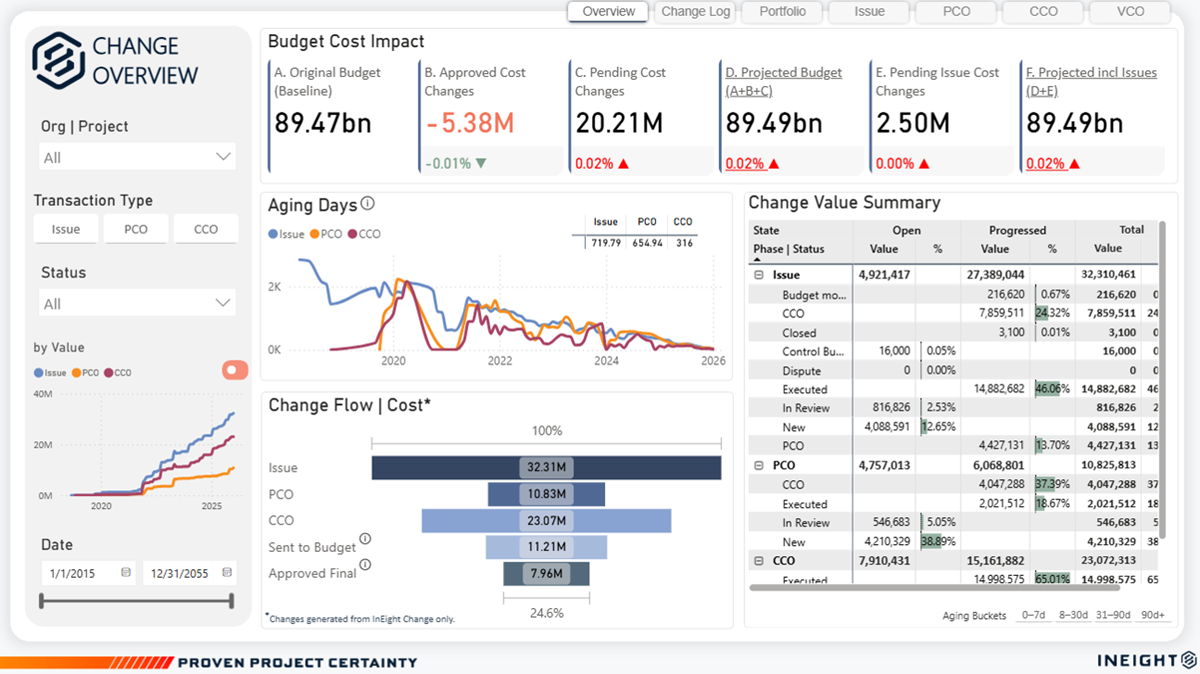Click the D. Projected Budget (A+B+C) link
1200x674 pixels.
(784, 82)
